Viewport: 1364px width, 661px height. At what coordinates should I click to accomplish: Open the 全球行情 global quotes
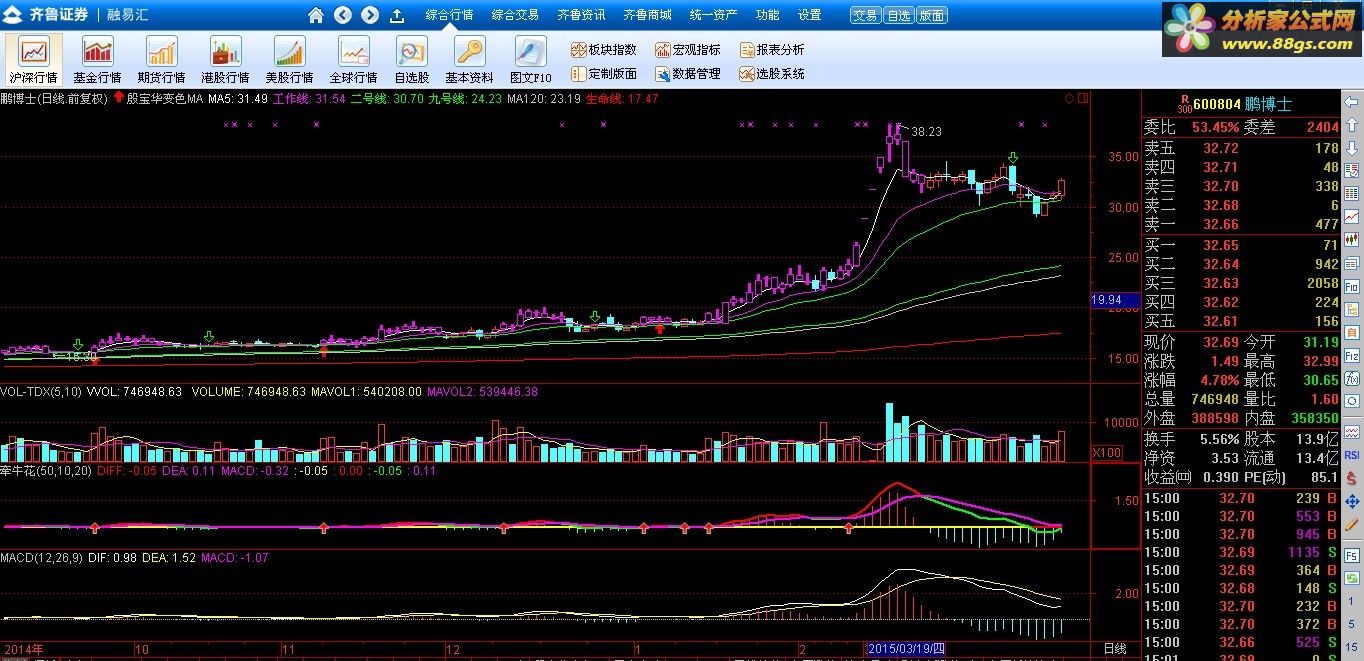[x=353, y=59]
